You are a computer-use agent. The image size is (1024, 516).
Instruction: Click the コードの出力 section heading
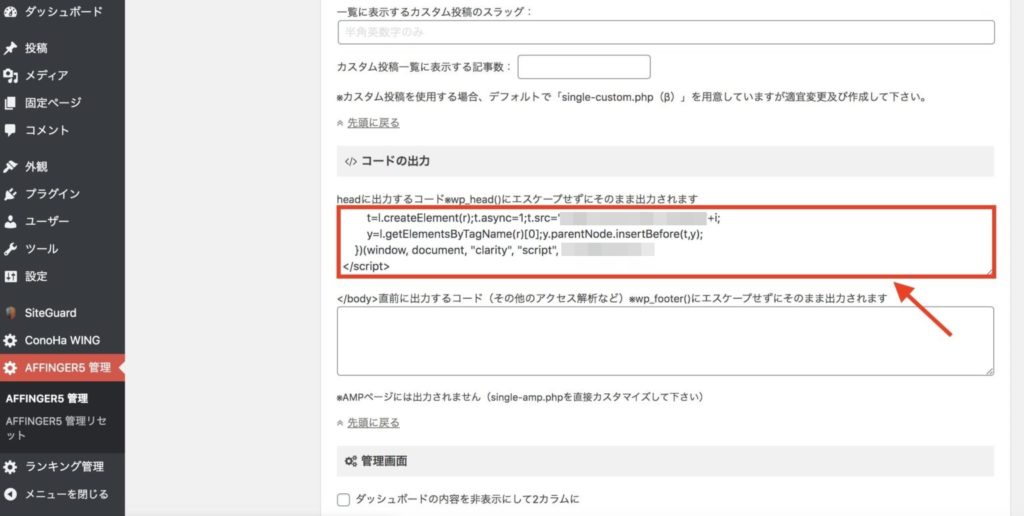point(395,161)
